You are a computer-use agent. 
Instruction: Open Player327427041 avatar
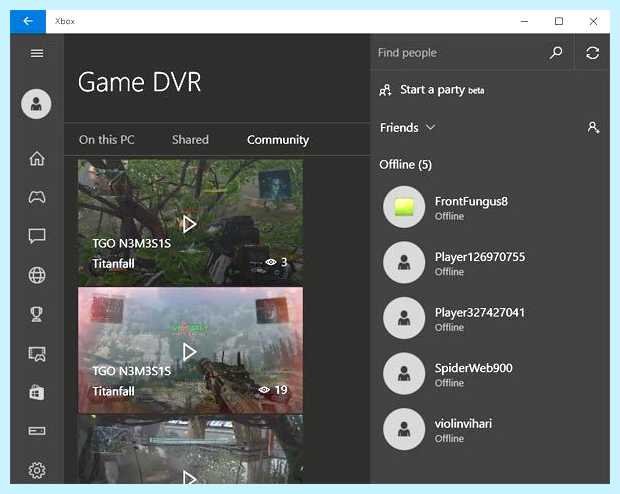[404, 318]
